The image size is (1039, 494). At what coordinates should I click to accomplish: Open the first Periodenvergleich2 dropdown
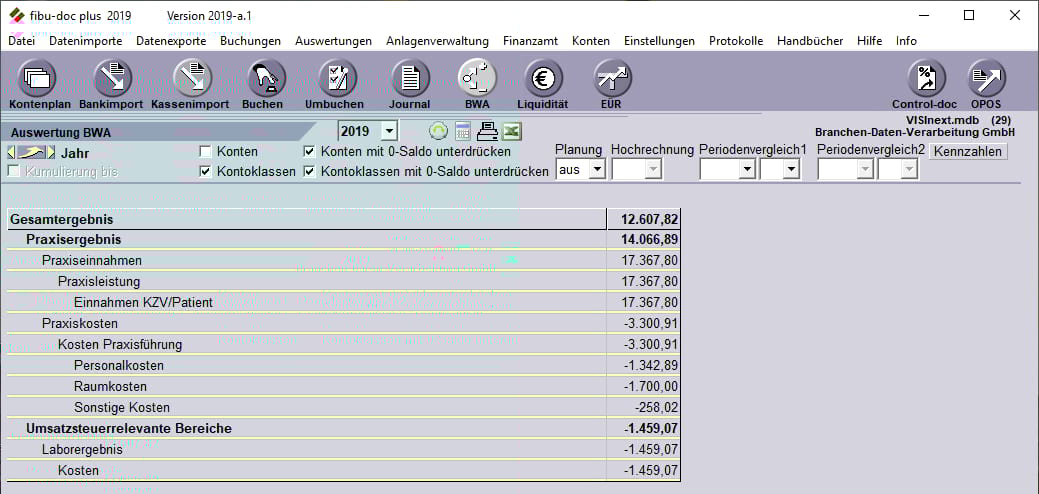pyautogui.click(x=865, y=170)
